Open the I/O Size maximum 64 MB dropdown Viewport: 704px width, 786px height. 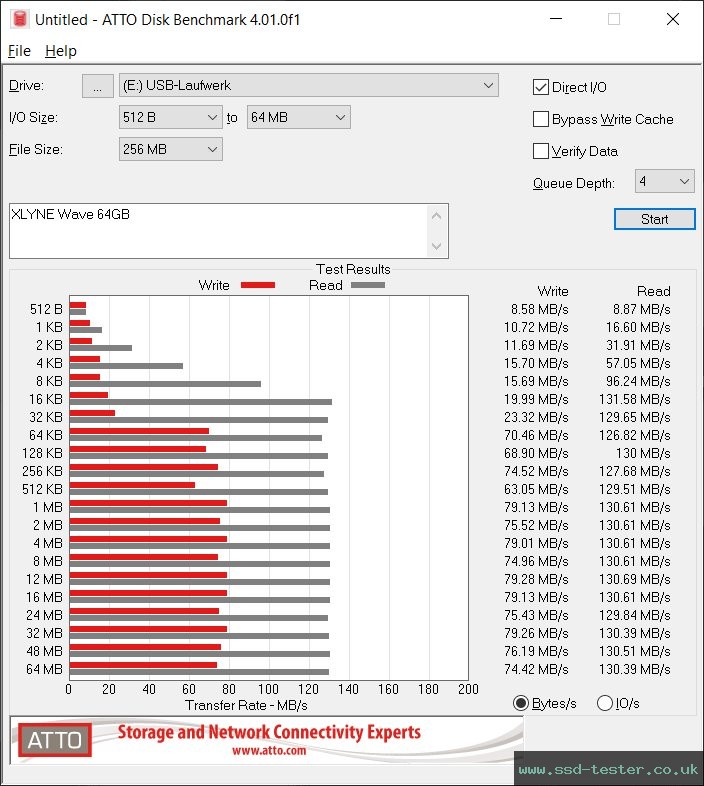pyautogui.click(x=298, y=117)
